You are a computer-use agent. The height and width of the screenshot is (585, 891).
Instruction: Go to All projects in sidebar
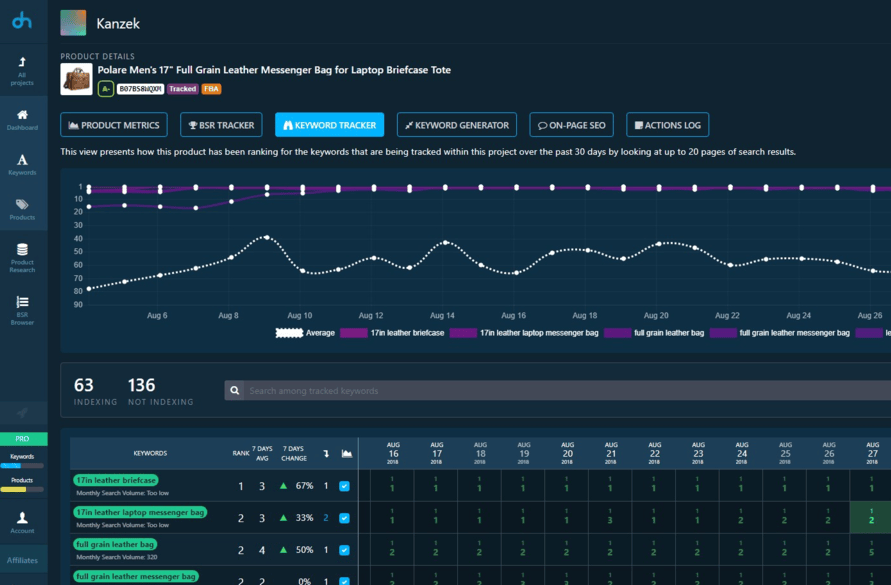[22, 71]
